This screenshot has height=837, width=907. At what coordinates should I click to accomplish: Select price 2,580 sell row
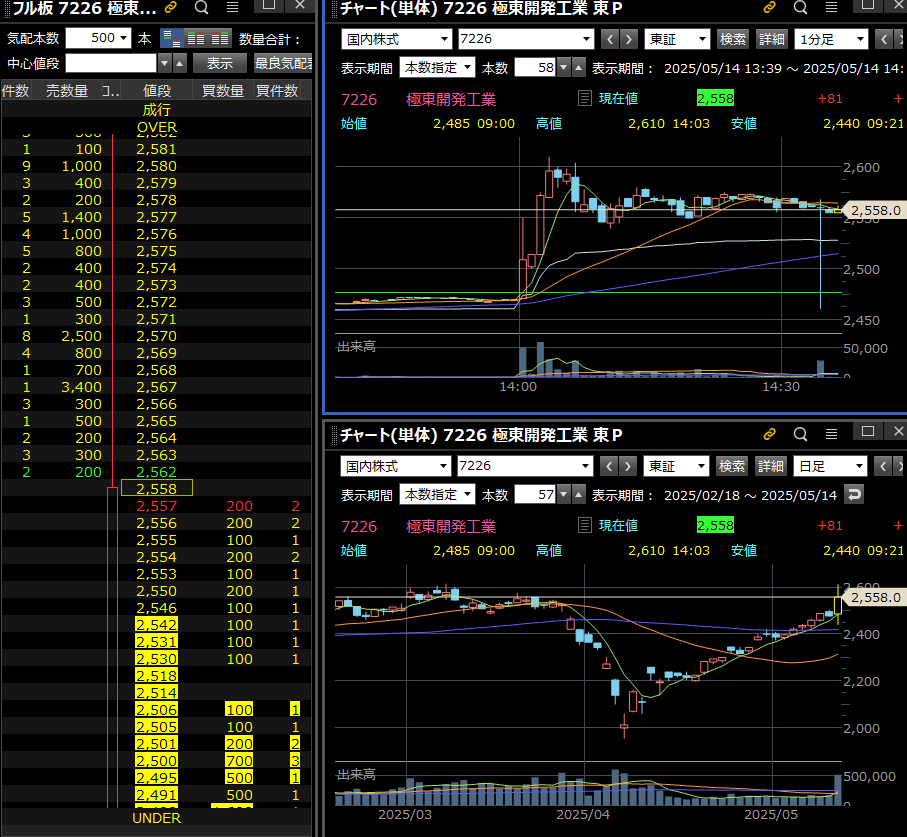[x=157, y=166]
